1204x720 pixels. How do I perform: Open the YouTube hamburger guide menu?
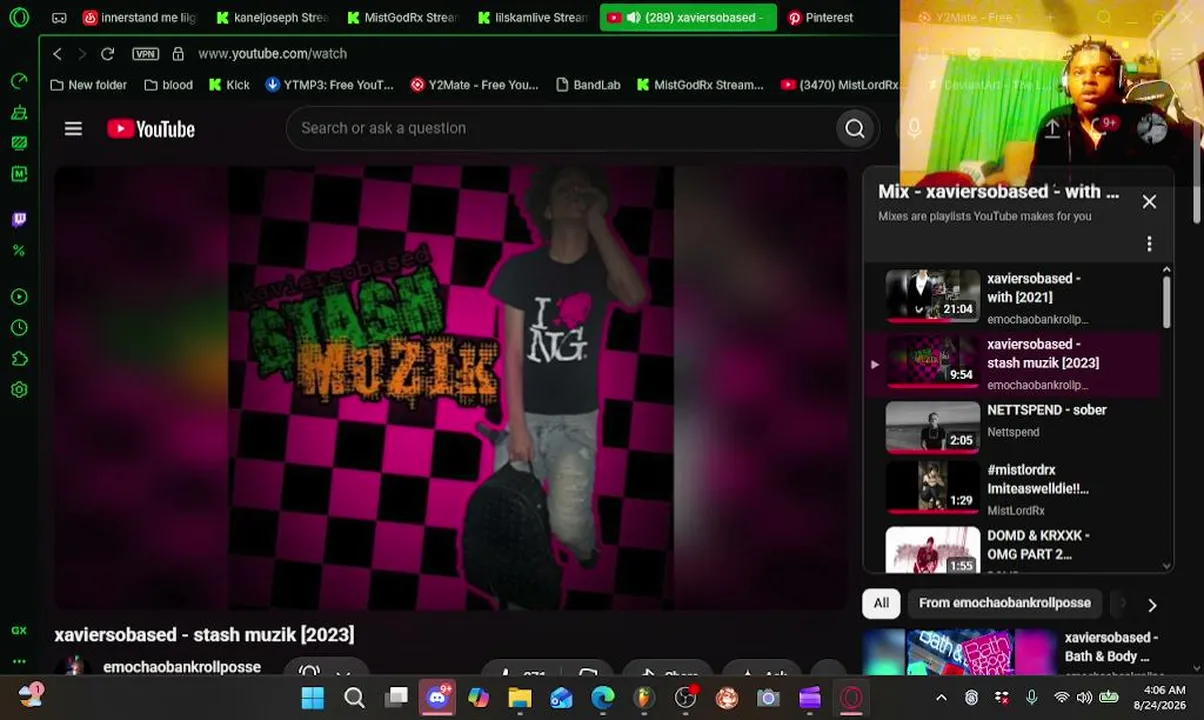[73, 128]
